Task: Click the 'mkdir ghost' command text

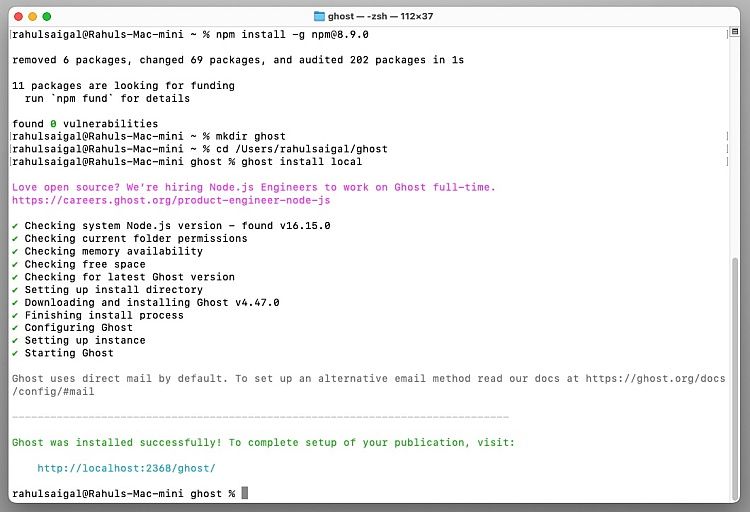Action: point(251,136)
